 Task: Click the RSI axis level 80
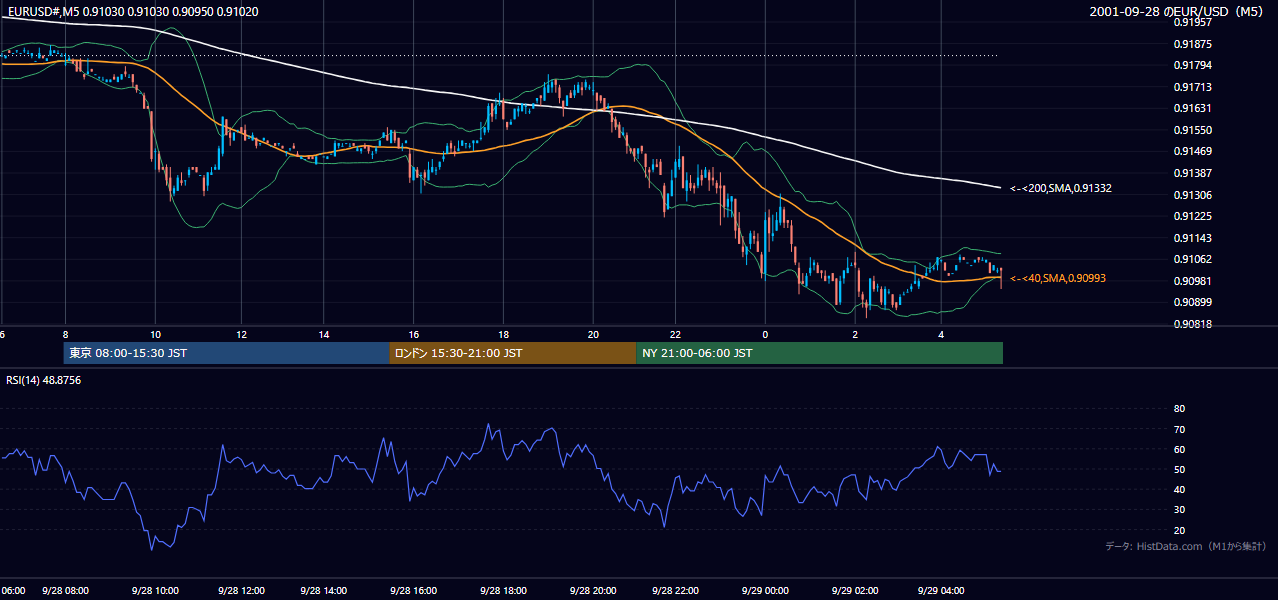[1179, 409]
